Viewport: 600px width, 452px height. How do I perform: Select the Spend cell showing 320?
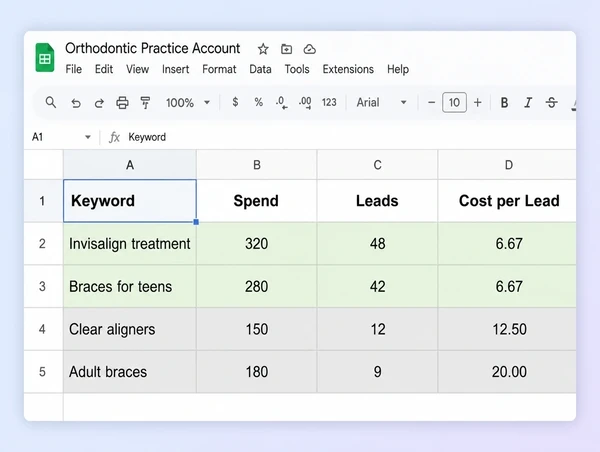tap(257, 243)
